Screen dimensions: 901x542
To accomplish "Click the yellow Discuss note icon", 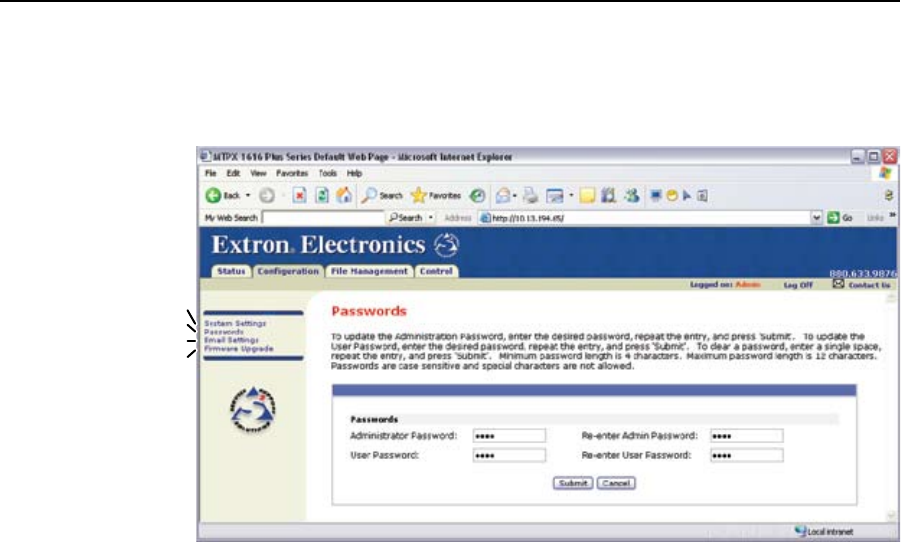I will 587,195.
